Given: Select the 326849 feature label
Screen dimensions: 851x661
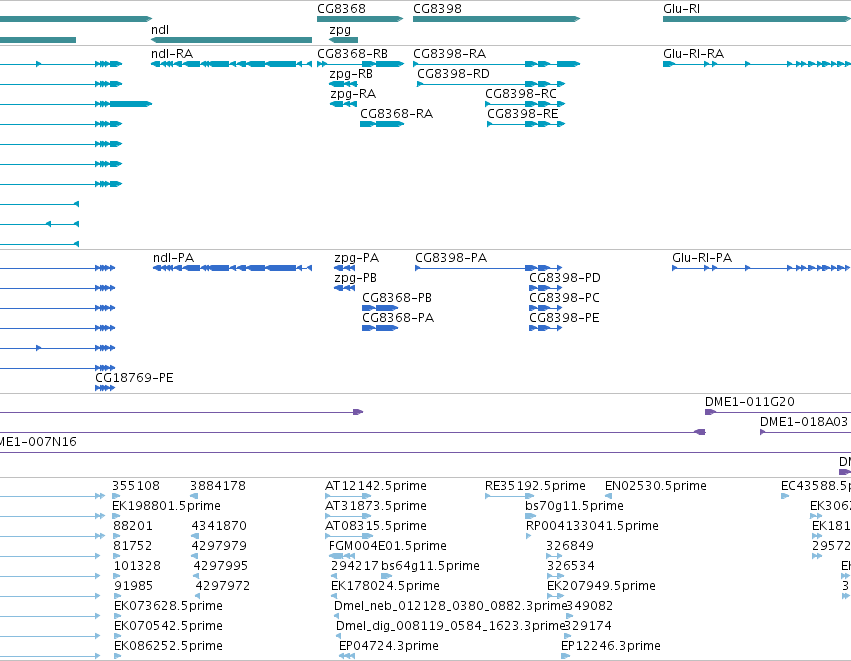Looking at the screenshot, I should pyautogui.click(x=570, y=546).
